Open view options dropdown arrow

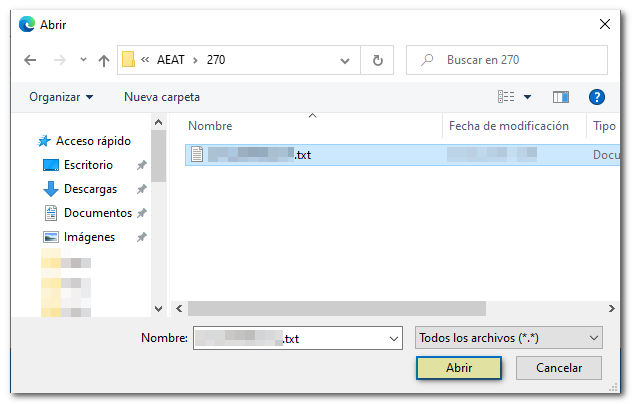click(x=527, y=97)
